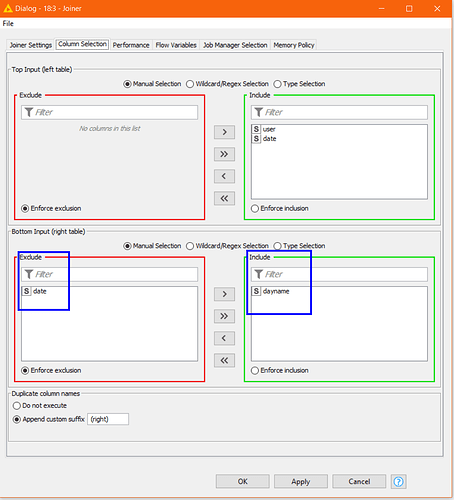Open the File menu
Viewport: 454px width, 500px height.
(x=8, y=23)
